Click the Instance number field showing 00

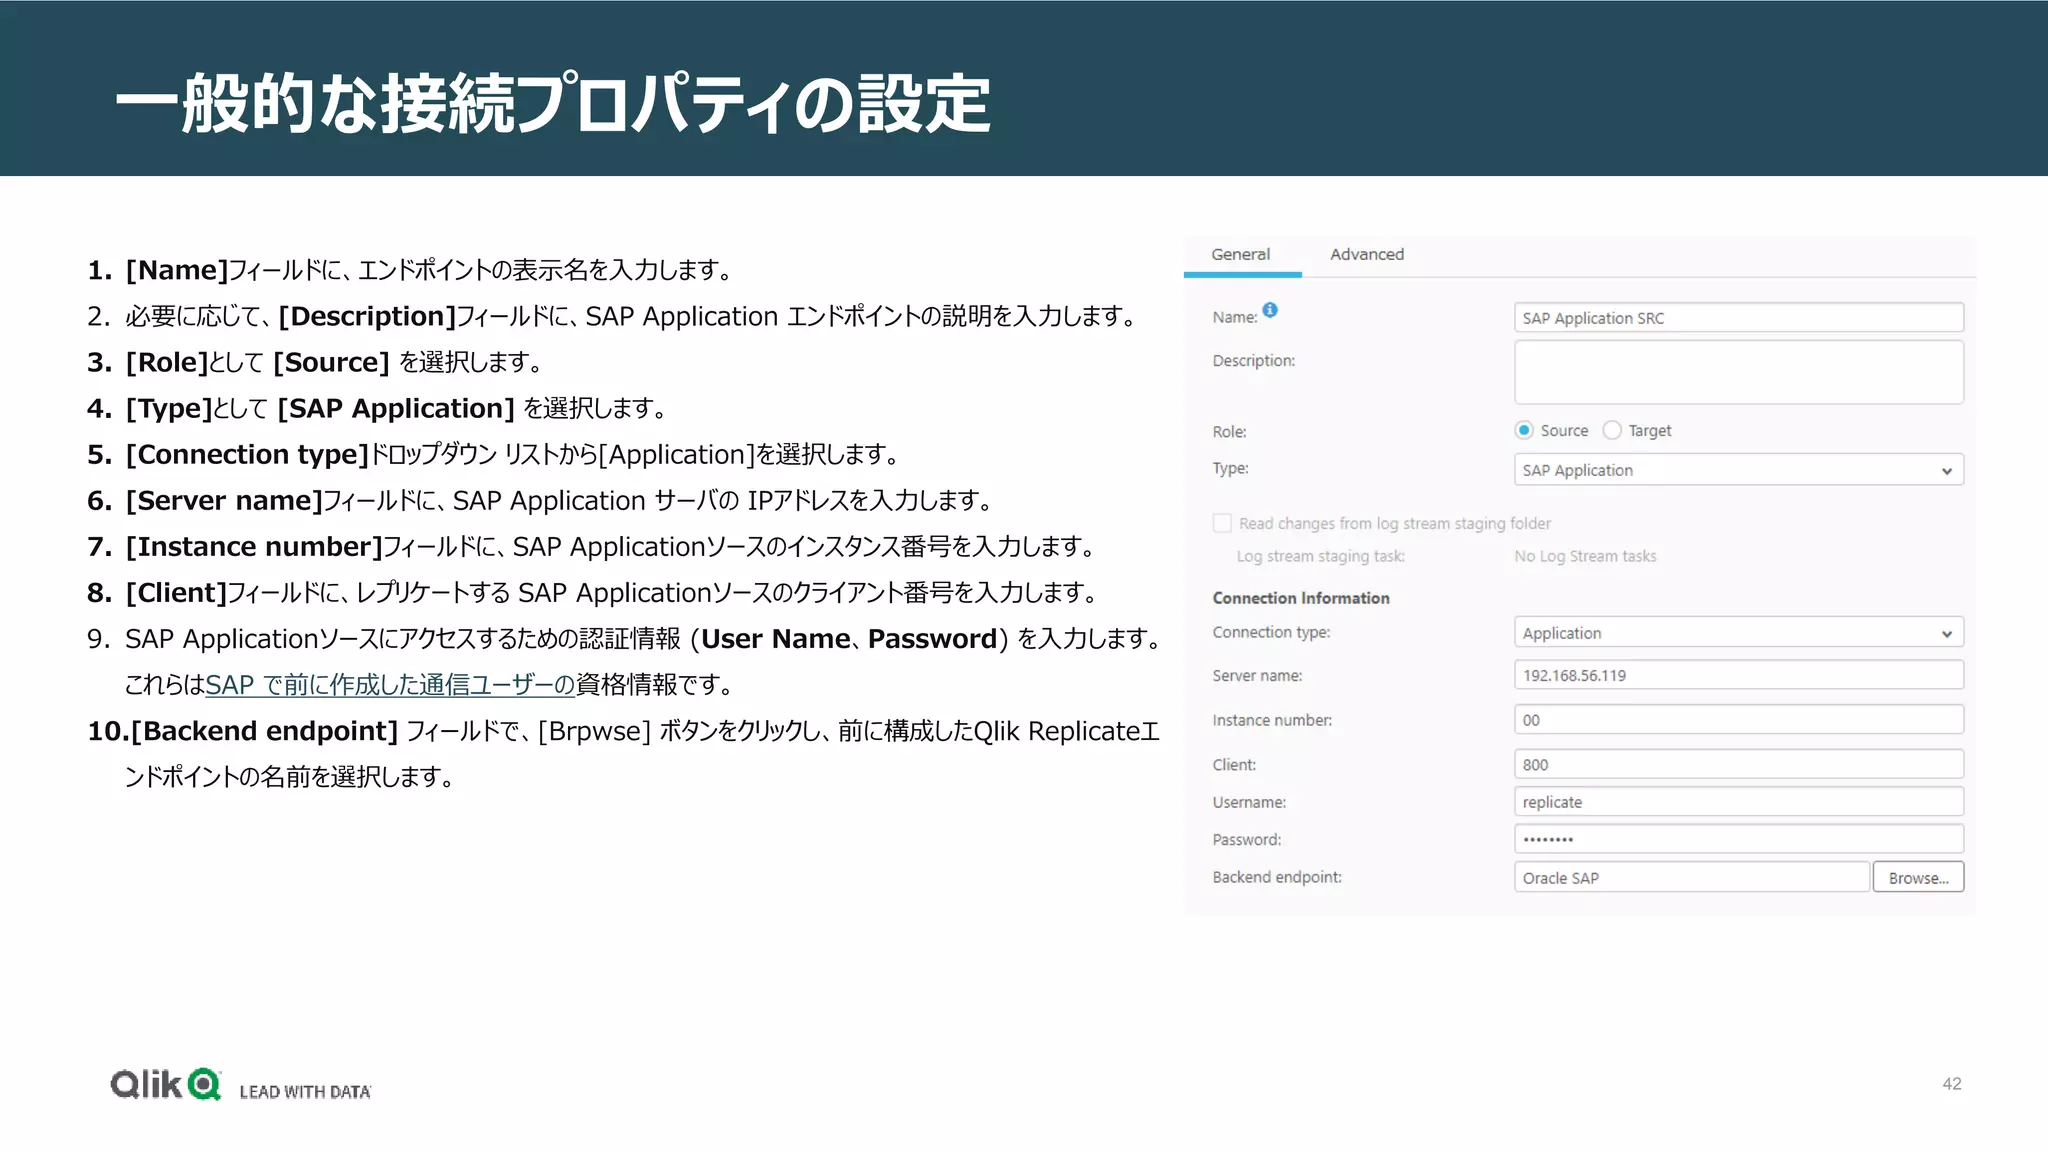click(1739, 720)
